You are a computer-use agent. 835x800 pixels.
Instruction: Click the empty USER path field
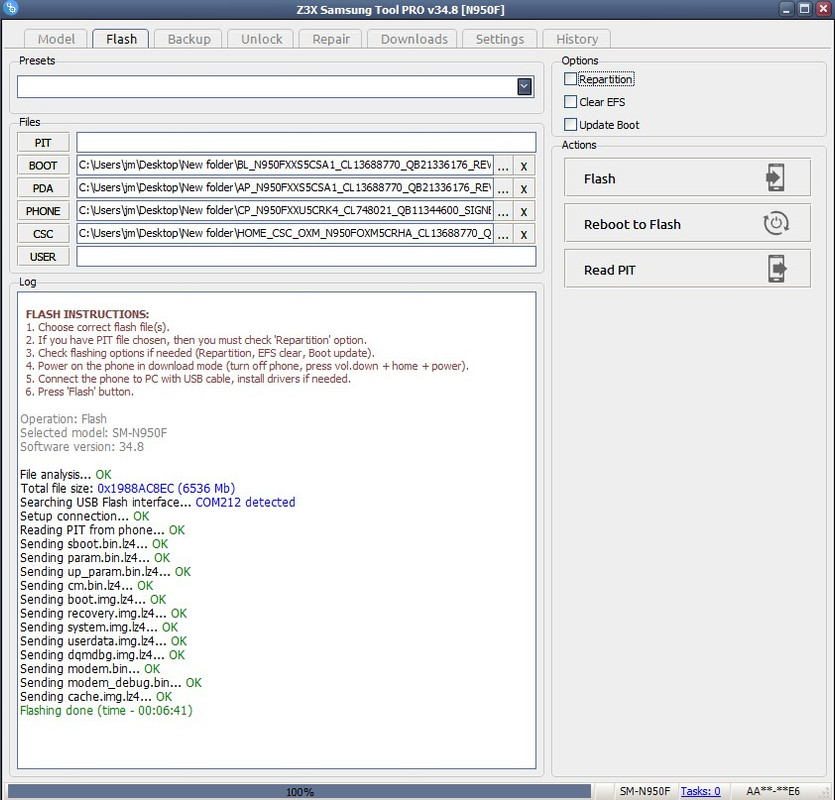pos(306,256)
